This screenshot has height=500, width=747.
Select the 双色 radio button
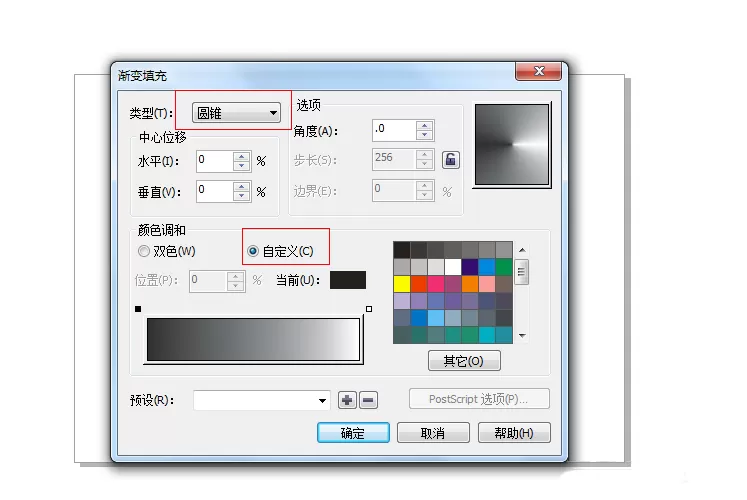click(x=144, y=251)
